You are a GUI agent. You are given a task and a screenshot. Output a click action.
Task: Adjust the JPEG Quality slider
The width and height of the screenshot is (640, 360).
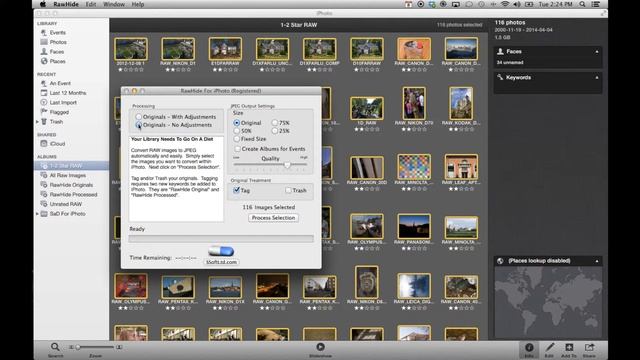(x=287, y=164)
